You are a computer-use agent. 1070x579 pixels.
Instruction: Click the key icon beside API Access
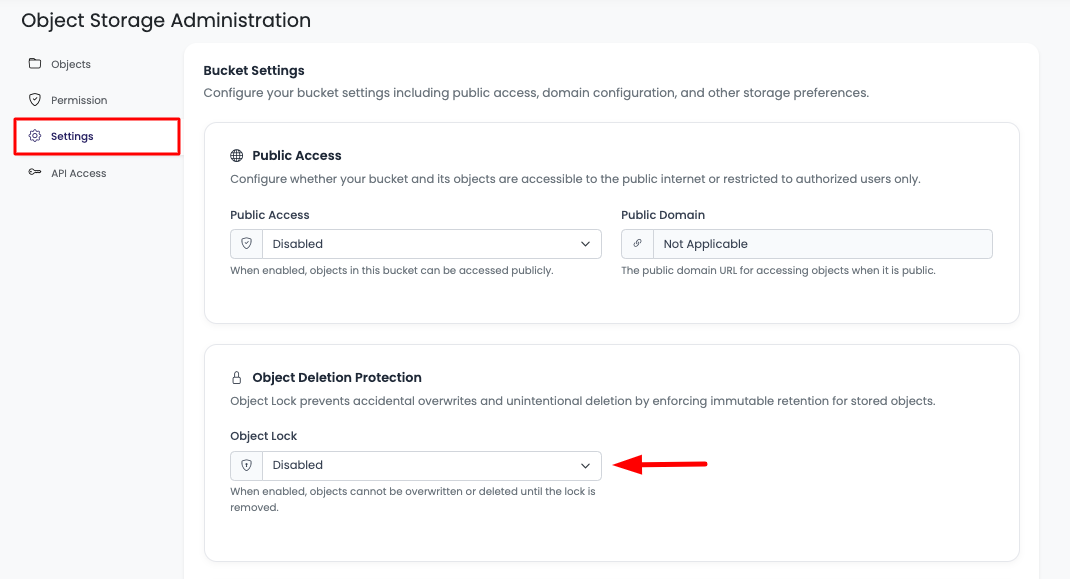click(x=35, y=172)
